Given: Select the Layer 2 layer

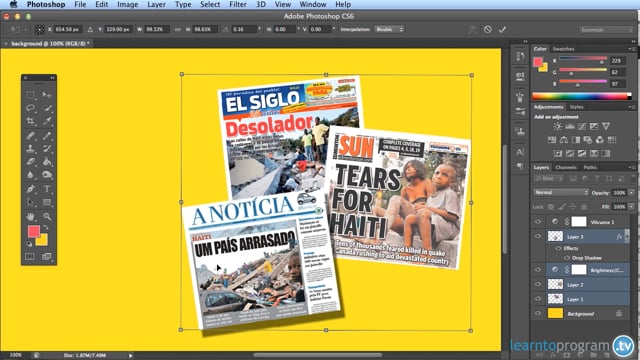Looking at the screenshot, I should click(588, 284).
